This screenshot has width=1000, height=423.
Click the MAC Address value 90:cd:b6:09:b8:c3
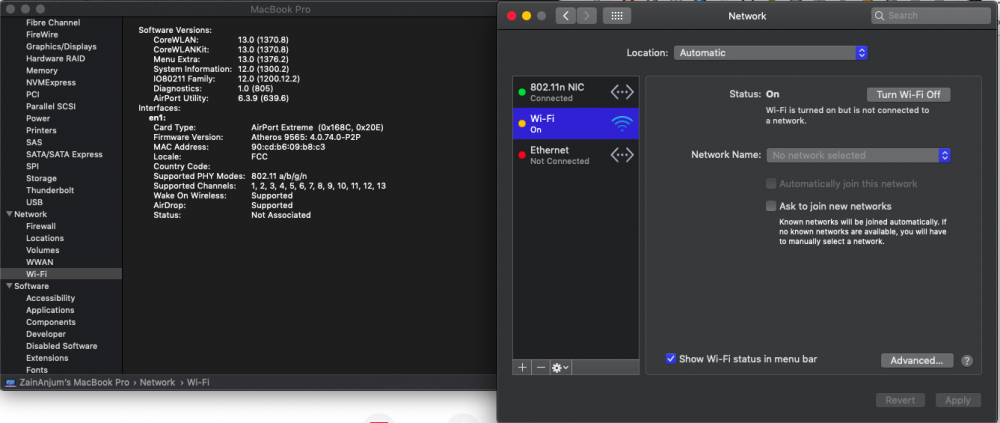click(288, 147)
